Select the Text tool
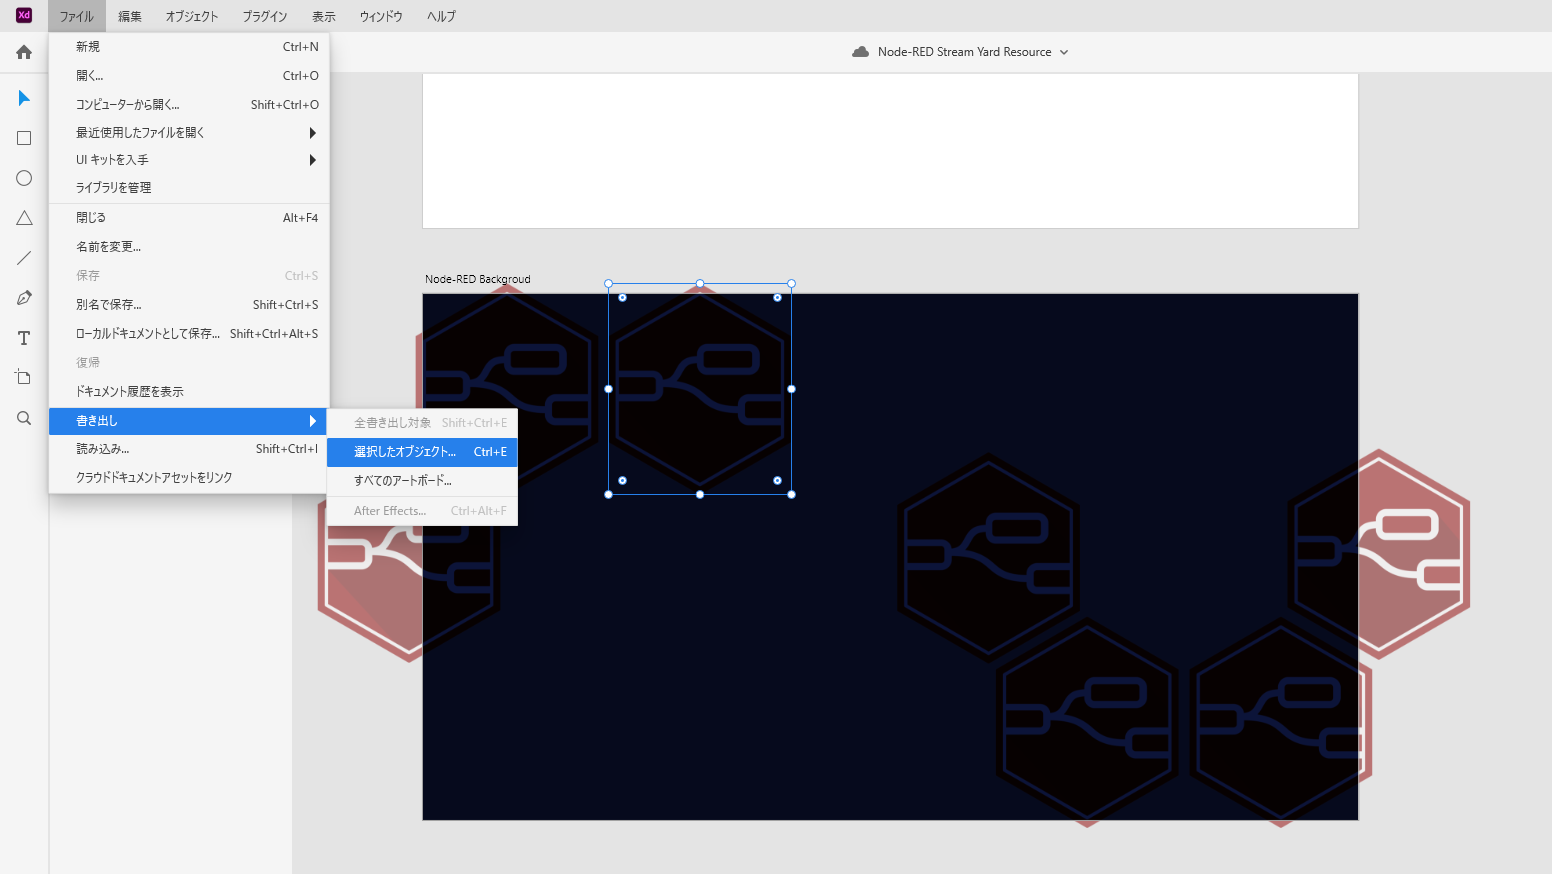1552x874 pixels. coord(24,338)
